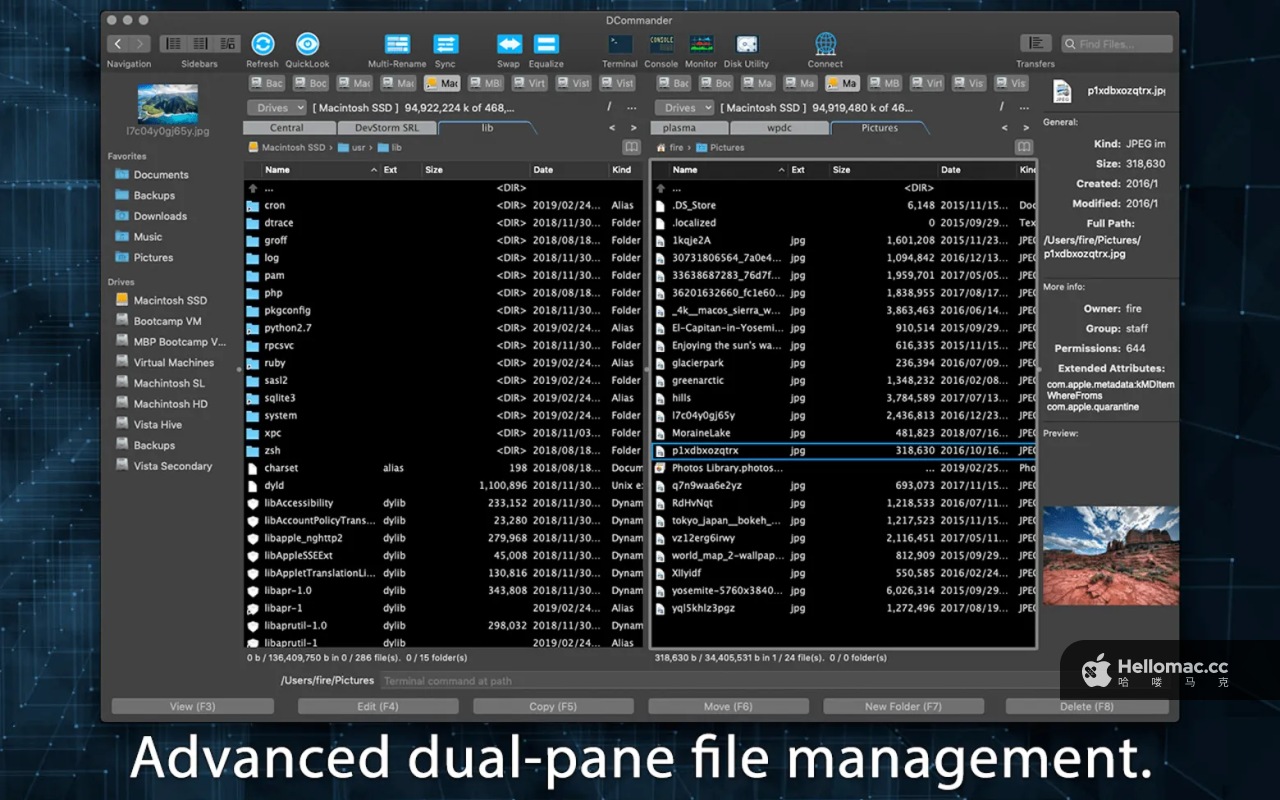This screenshot has height=800, width=1280.
Task: Select the 'libAccessibility' file row
Action: [443, 503]
